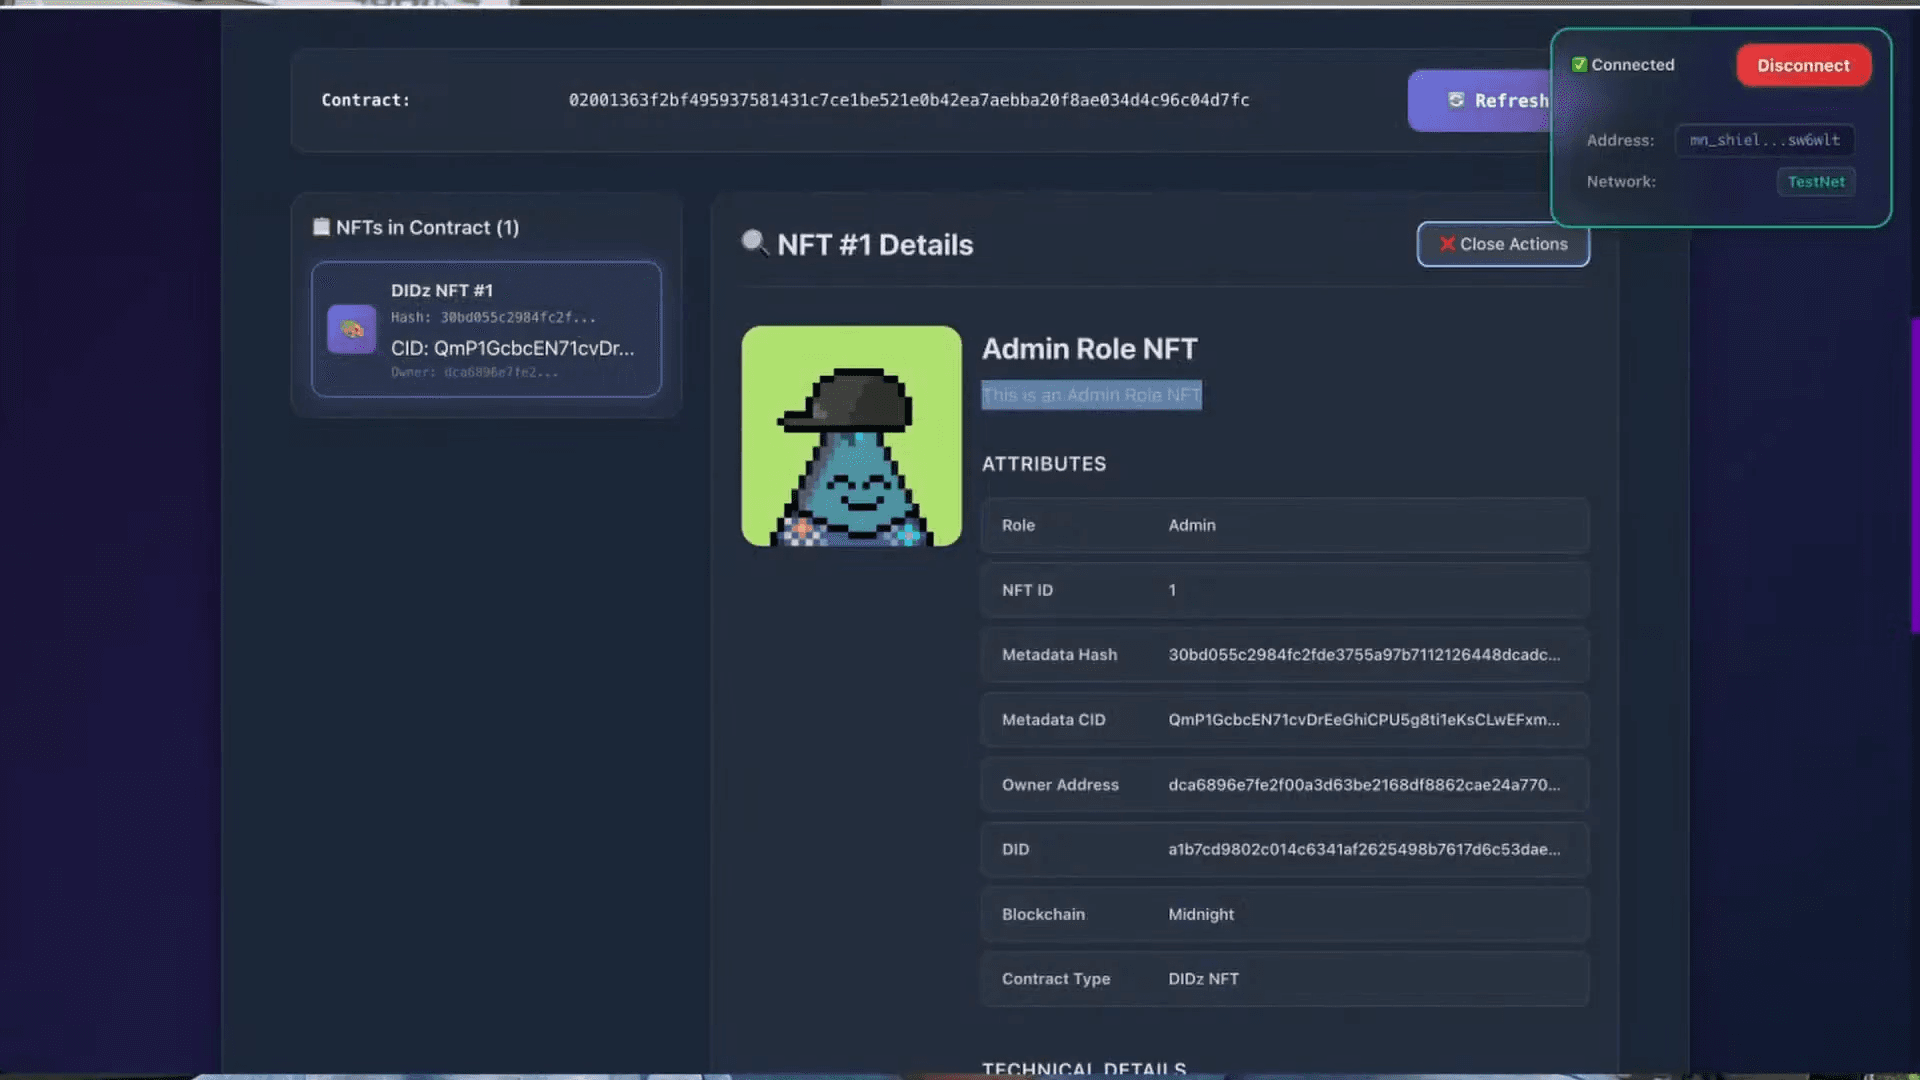The height and width of the screenshot is (1080, 1920).
Task: Click the red X icon in Close Actions
Action: (1446, 244)
